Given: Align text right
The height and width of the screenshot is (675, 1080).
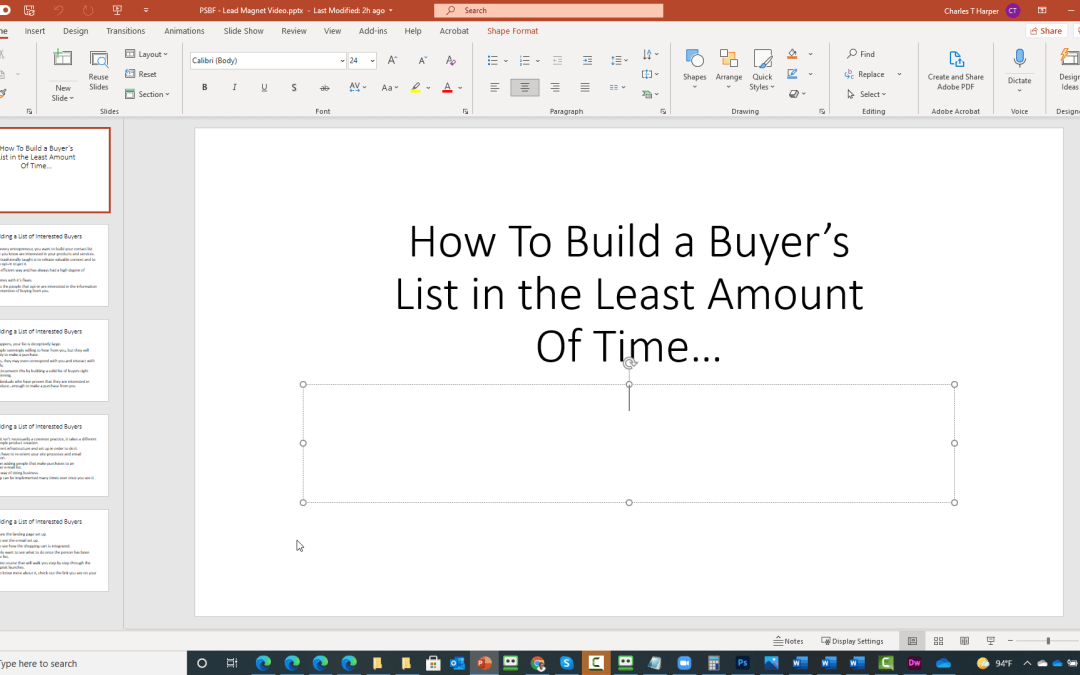Looking at the screenshot, I should (x=554, y=87).
